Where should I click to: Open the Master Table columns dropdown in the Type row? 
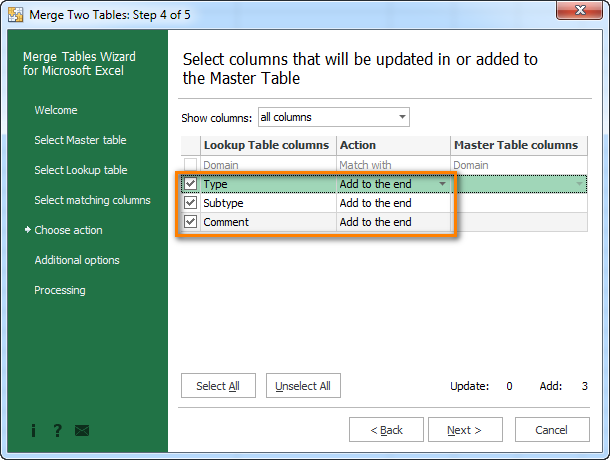pyautogui.click(x=581, y=184)
